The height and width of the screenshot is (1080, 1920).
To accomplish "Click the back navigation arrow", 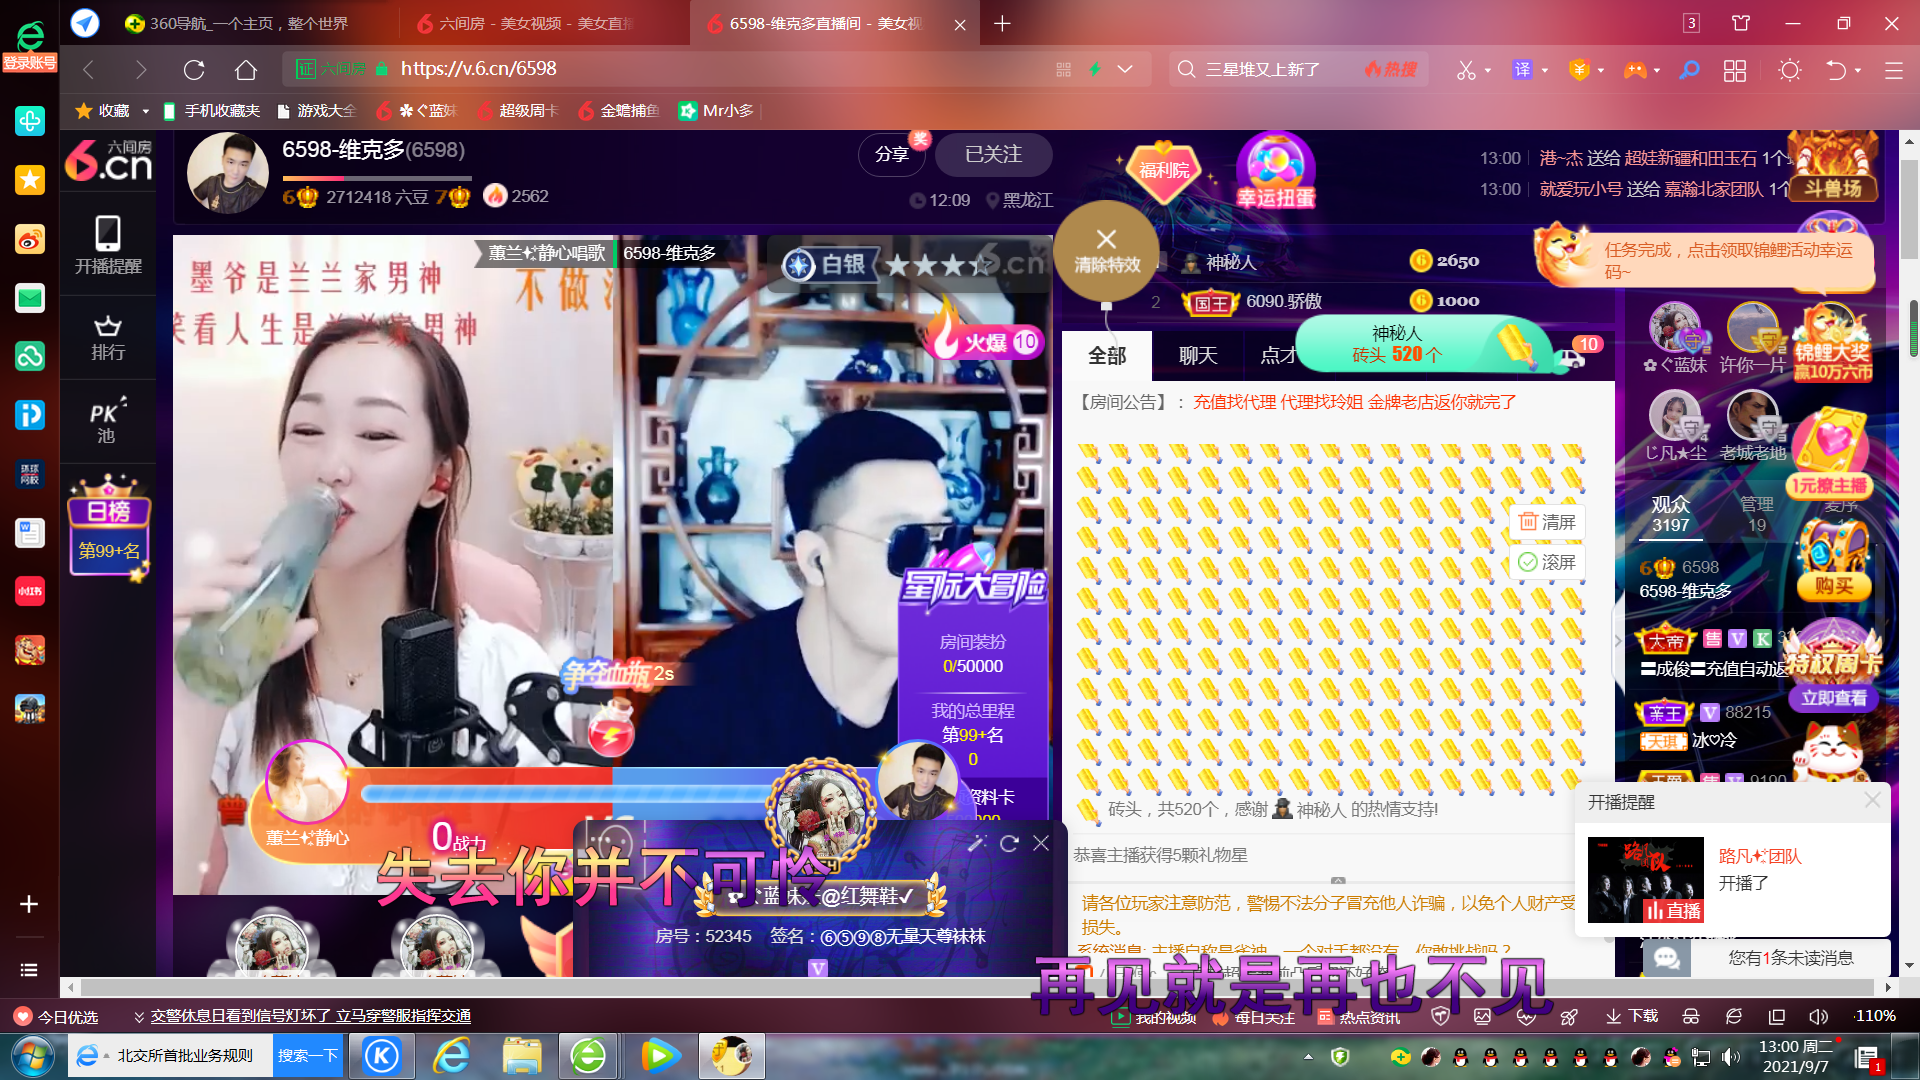I will pos(88,70).
